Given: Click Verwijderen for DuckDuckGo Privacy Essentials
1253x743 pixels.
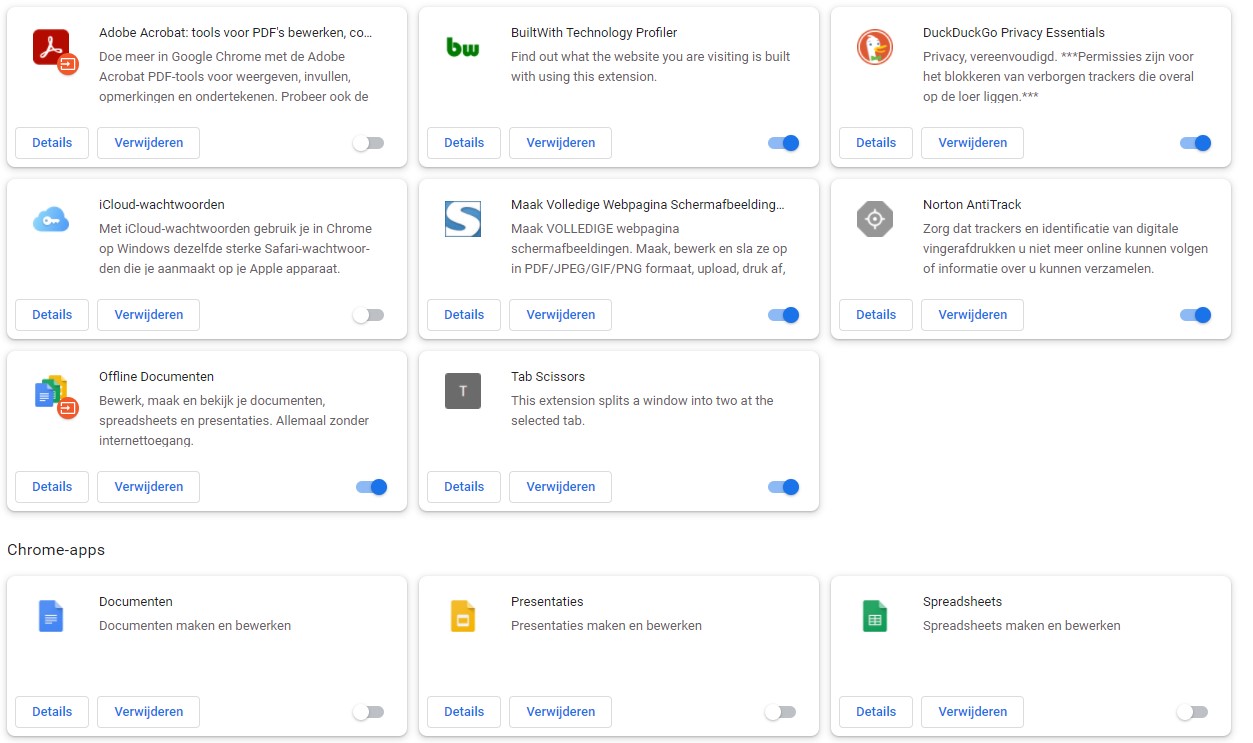Looking at the screenshot, I should pyautogui.click(x=972, y=143).
